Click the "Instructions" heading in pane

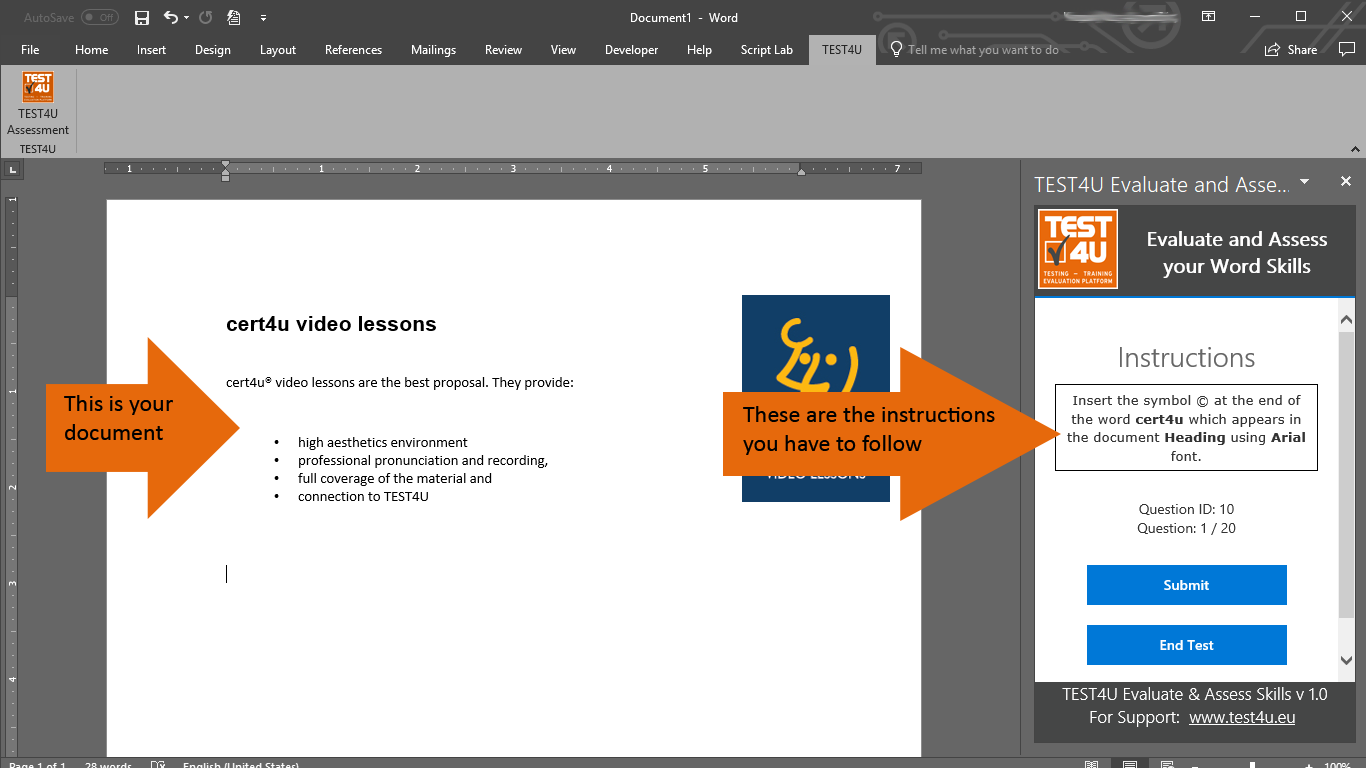tap(1186, 358)
